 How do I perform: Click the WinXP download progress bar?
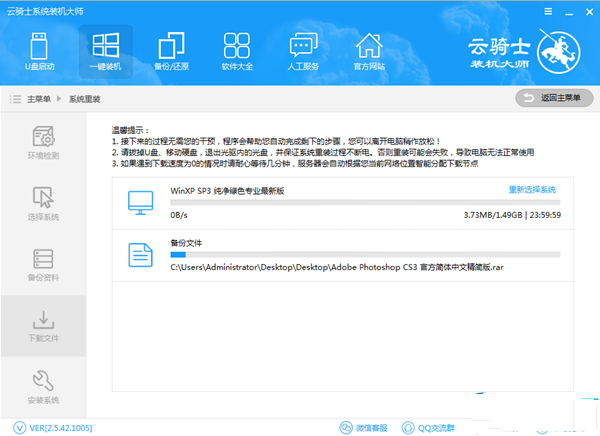point(365,202)
